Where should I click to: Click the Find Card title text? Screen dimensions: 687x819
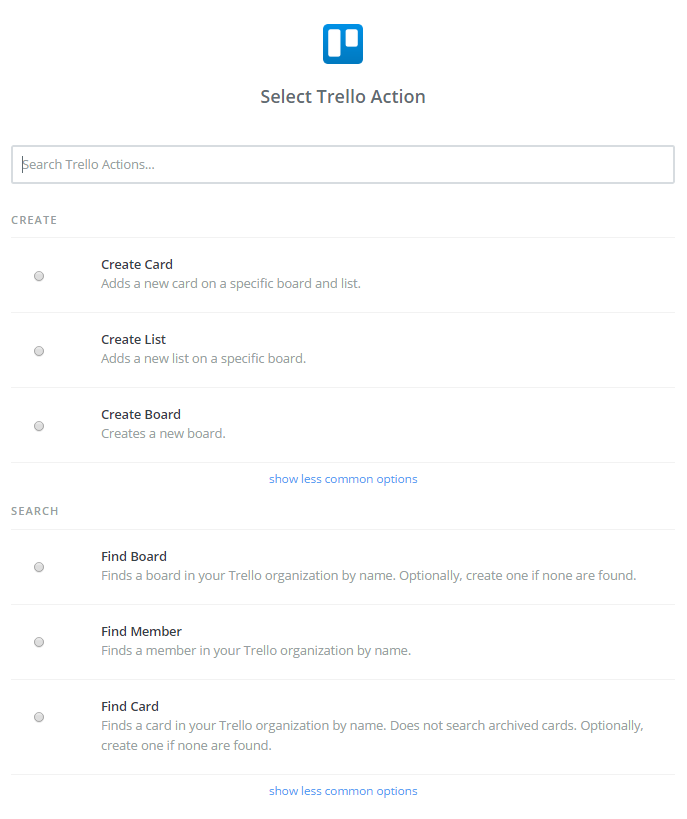click(x=130, y=706)
